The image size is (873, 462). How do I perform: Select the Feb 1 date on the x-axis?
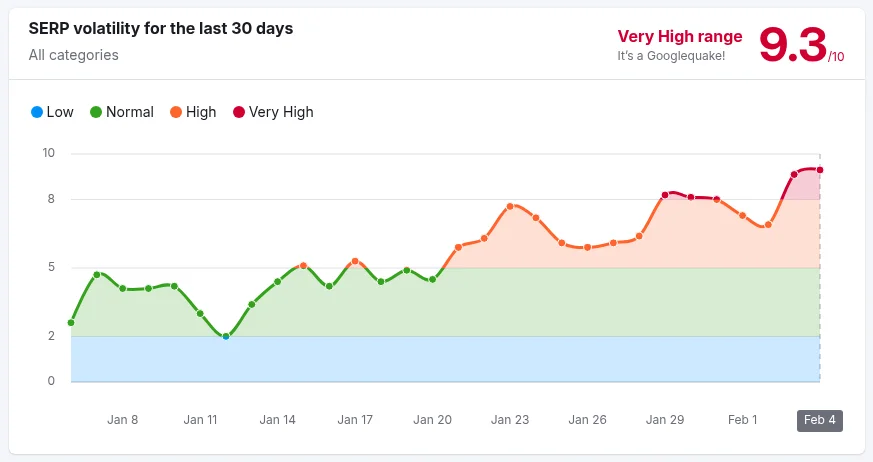(x=741, y=420)
